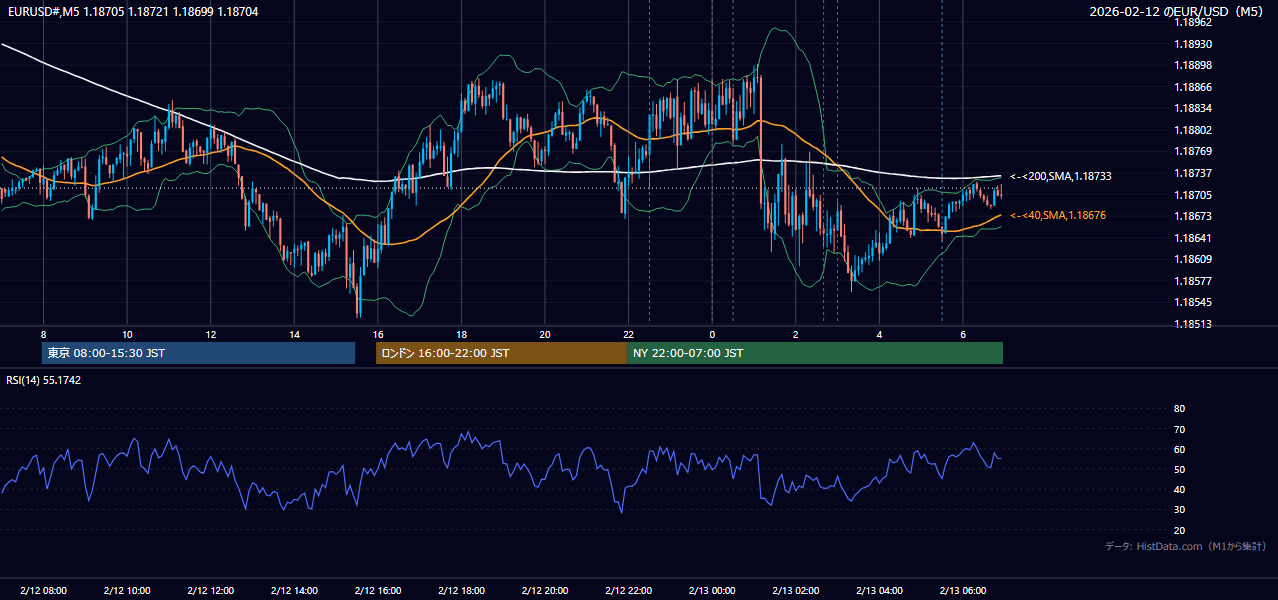Select the NY 22:00-07:00 JST session bar
Viewport: 1278px width, 600px height.
pos(815,353)
